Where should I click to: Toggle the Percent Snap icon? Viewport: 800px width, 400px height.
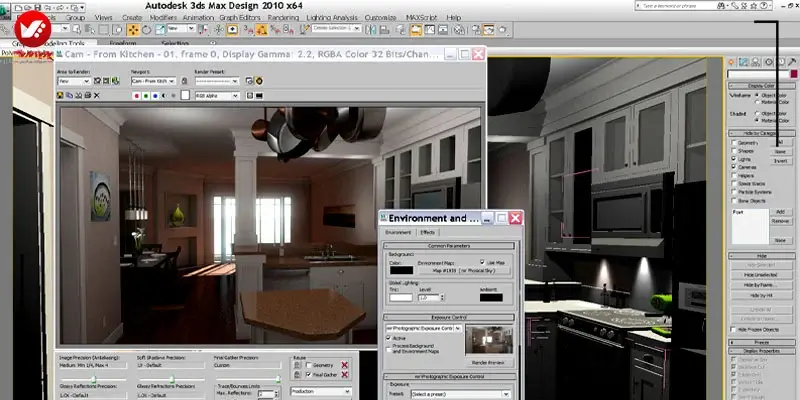tap(276, 29)
